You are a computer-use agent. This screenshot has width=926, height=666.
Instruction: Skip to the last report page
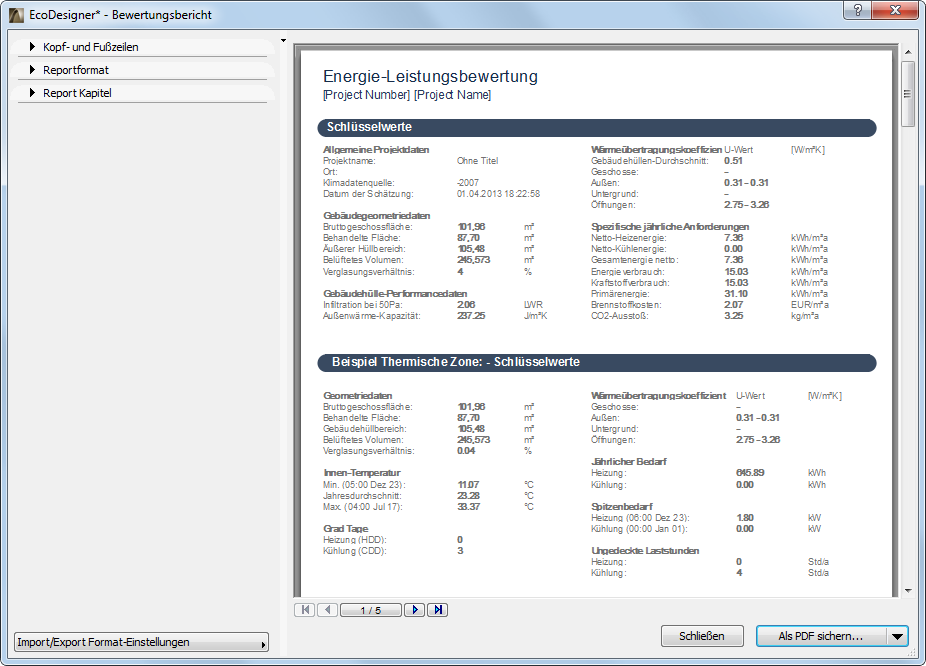pyautogui.click(x=437, y=609)
